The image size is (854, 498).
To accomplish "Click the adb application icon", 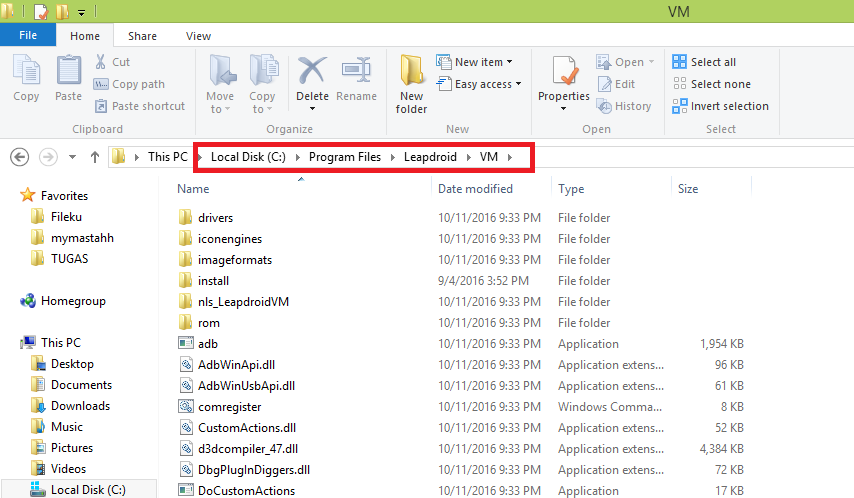I will [186, 343].
